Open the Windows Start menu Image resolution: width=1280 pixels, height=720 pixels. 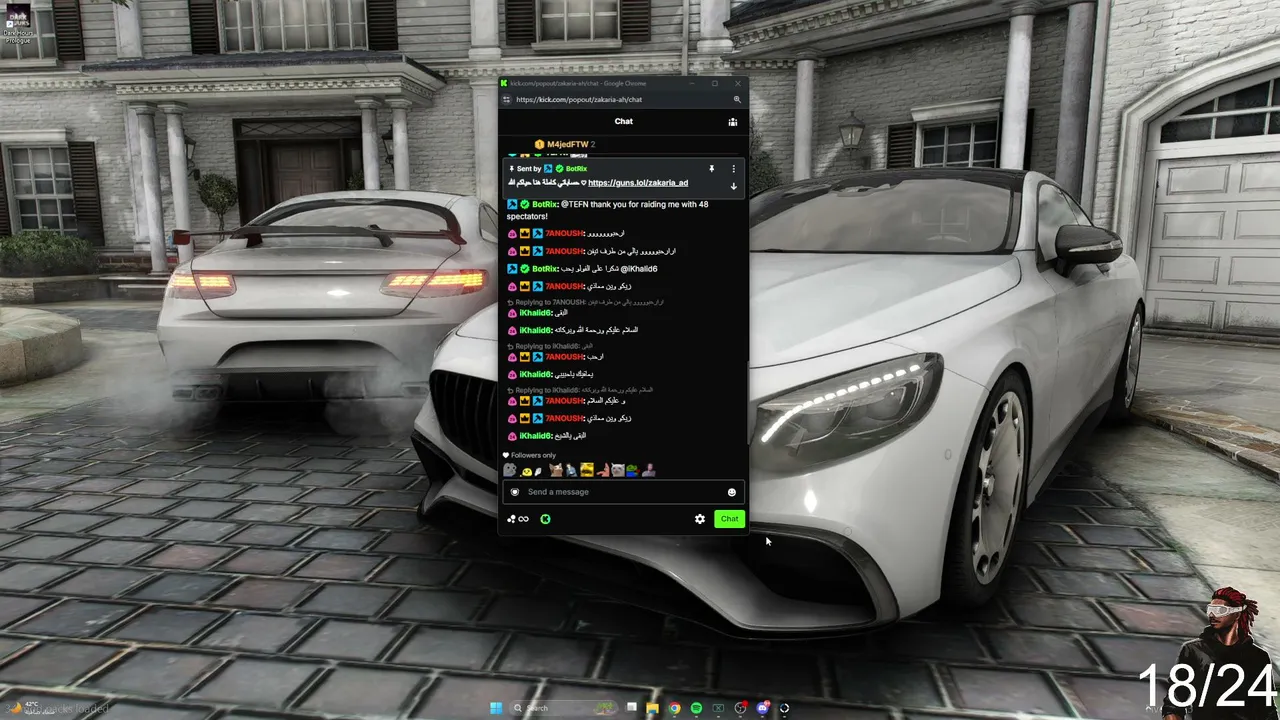[x=497, y=708]
